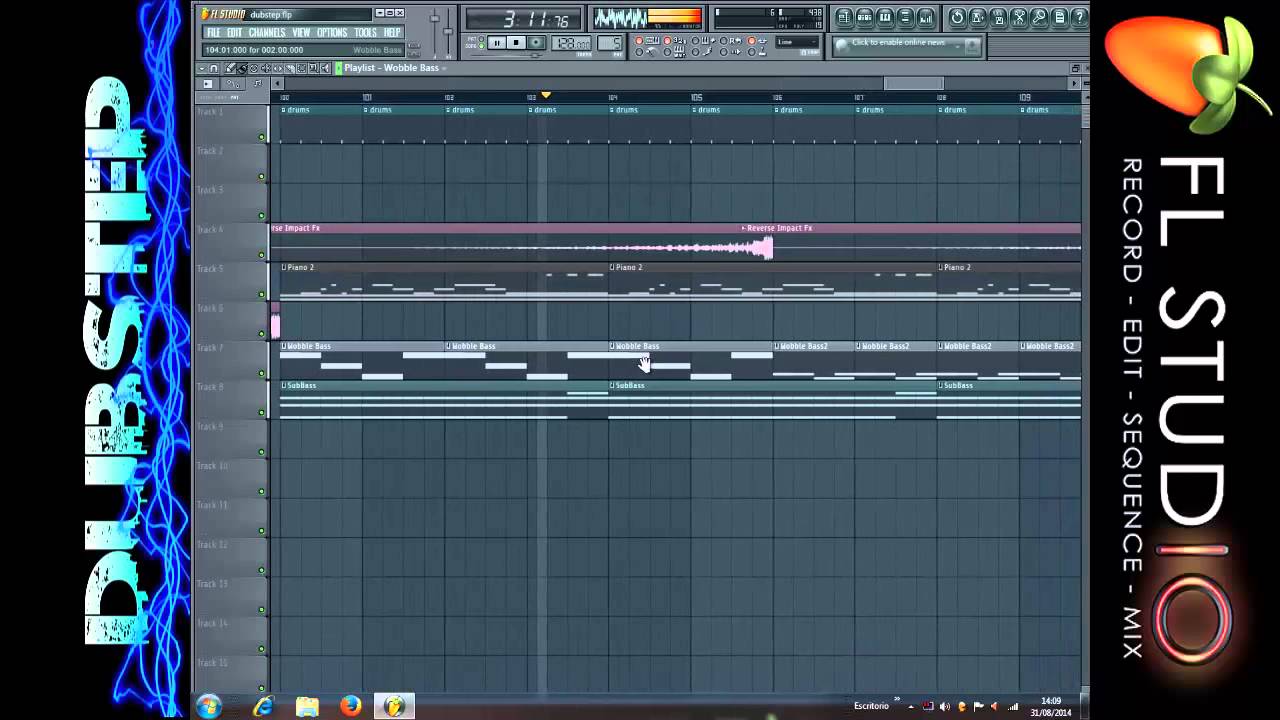Select the Playback speaker tool in playlist toolbar
The height and width of the screenshot is (720, 1280).
[325, 68]
